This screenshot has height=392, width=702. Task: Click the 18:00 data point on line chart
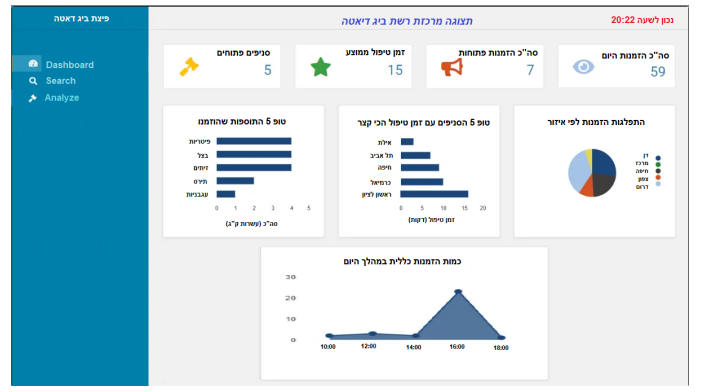(x=501, y=338)
